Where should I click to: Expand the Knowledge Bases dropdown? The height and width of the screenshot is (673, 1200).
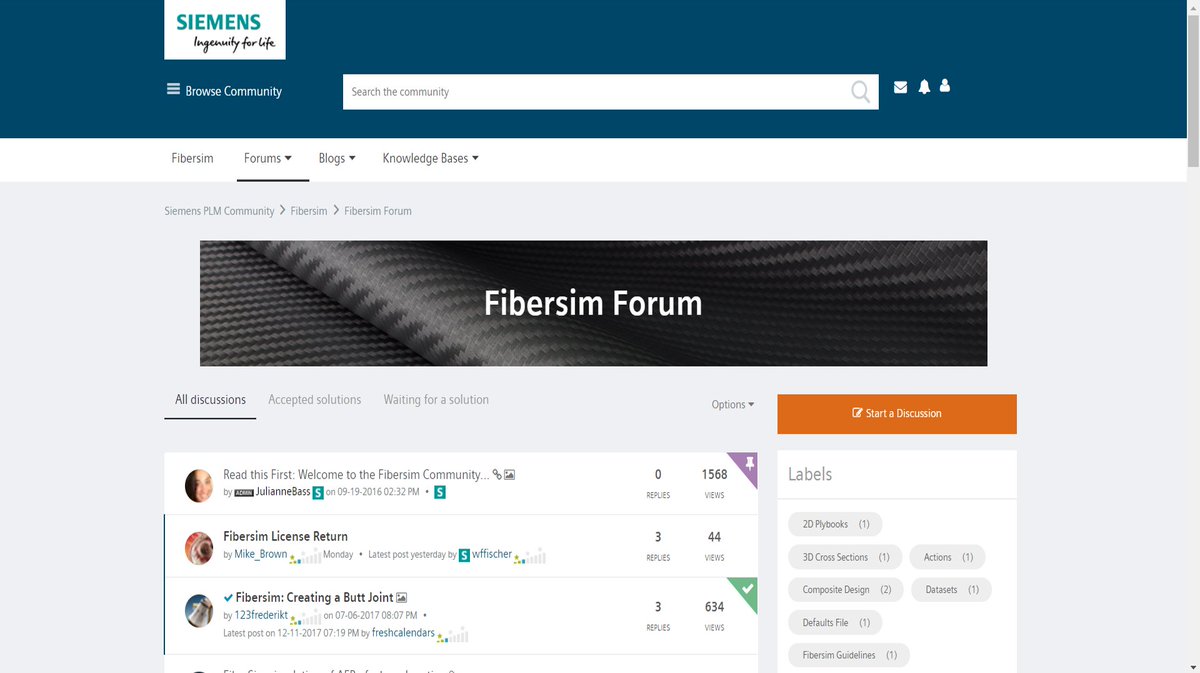coord(430,158)
